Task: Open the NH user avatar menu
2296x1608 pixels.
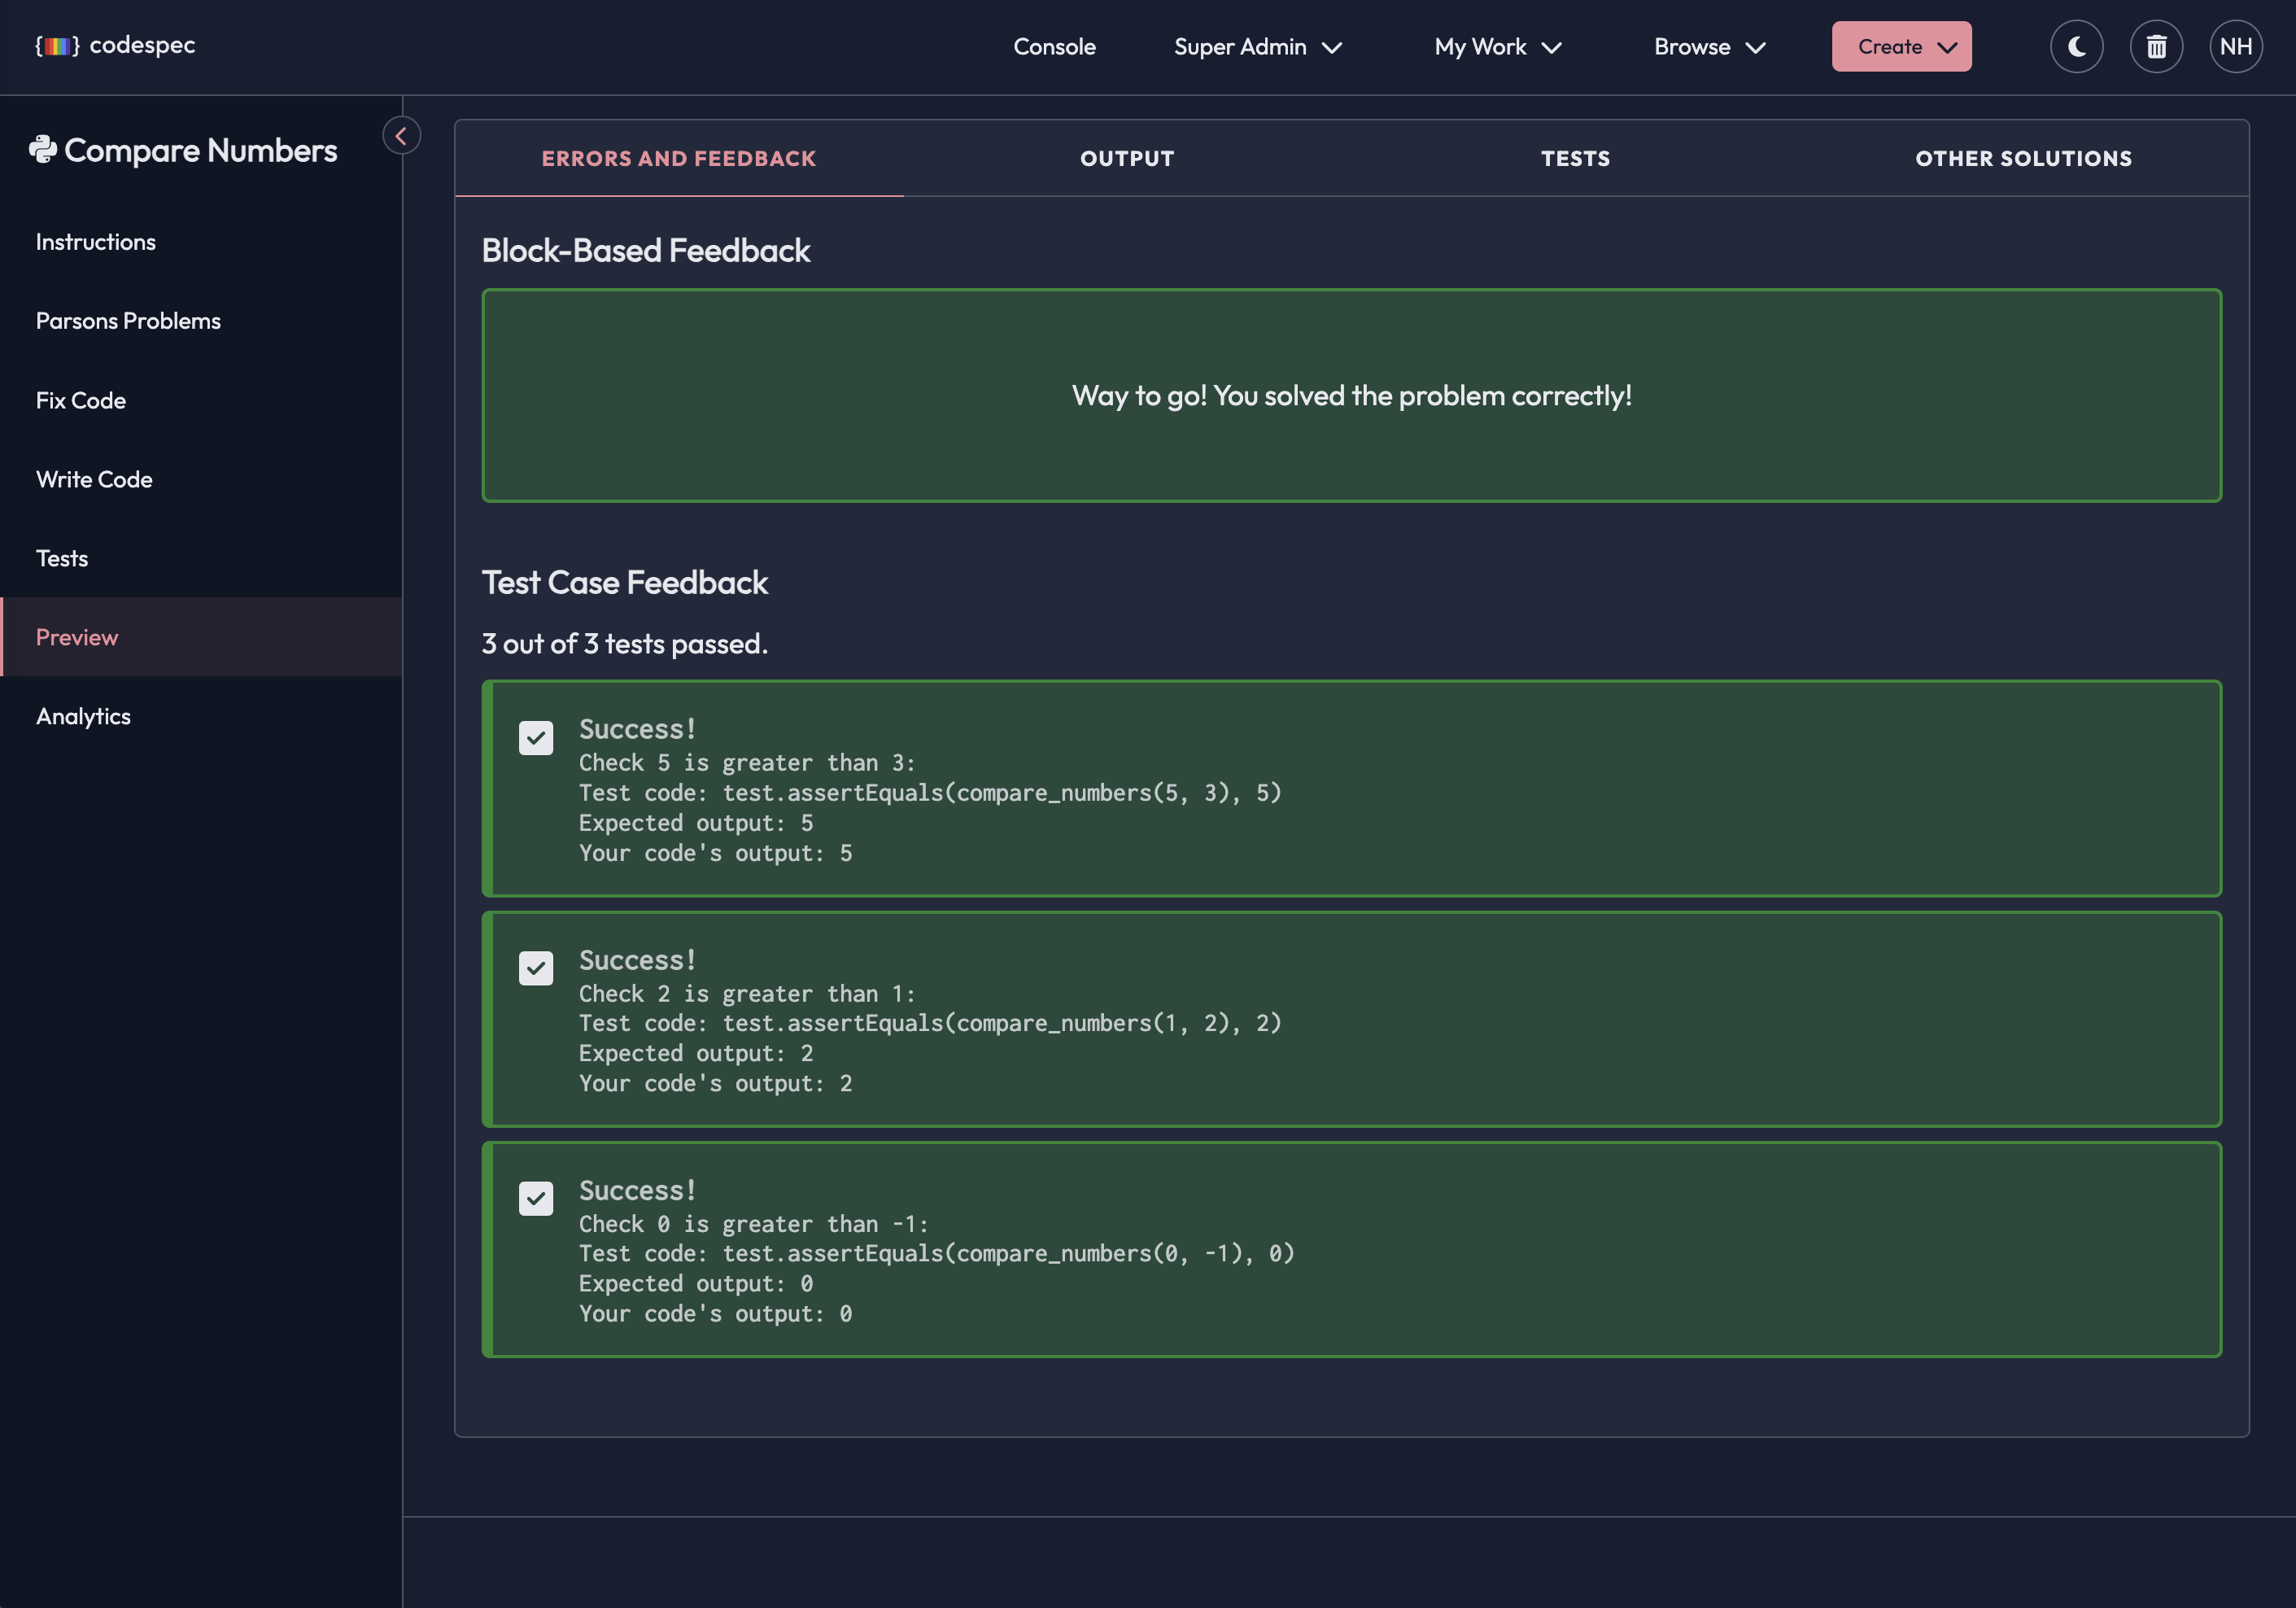Action: pos(2235,47)
